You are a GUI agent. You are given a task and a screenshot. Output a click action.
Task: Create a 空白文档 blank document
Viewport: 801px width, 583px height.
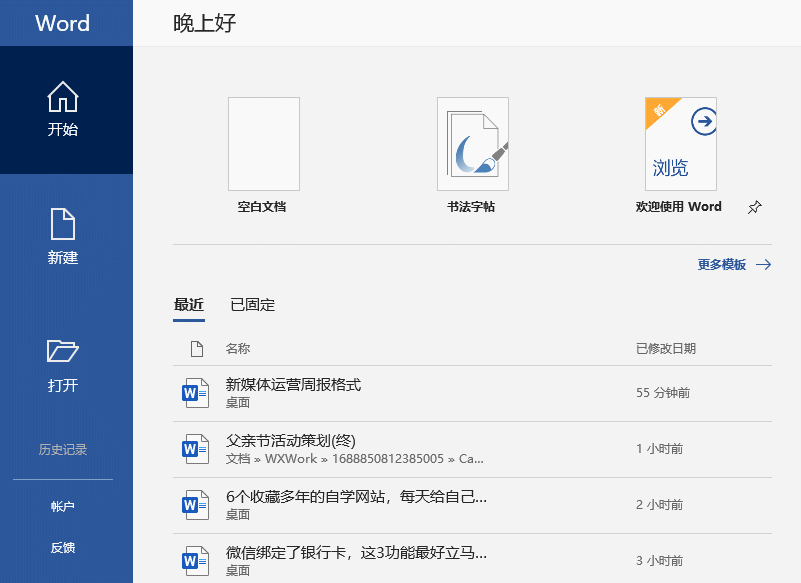pos(264,144)
